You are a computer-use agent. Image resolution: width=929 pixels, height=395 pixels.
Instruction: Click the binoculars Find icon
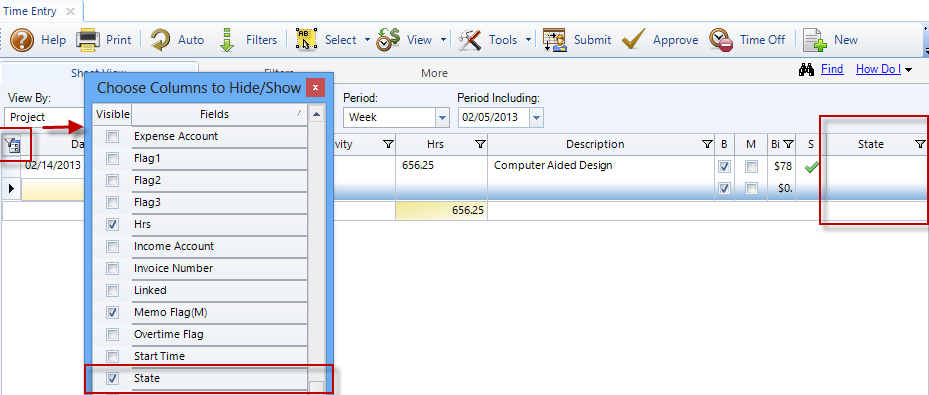point(806,70)
